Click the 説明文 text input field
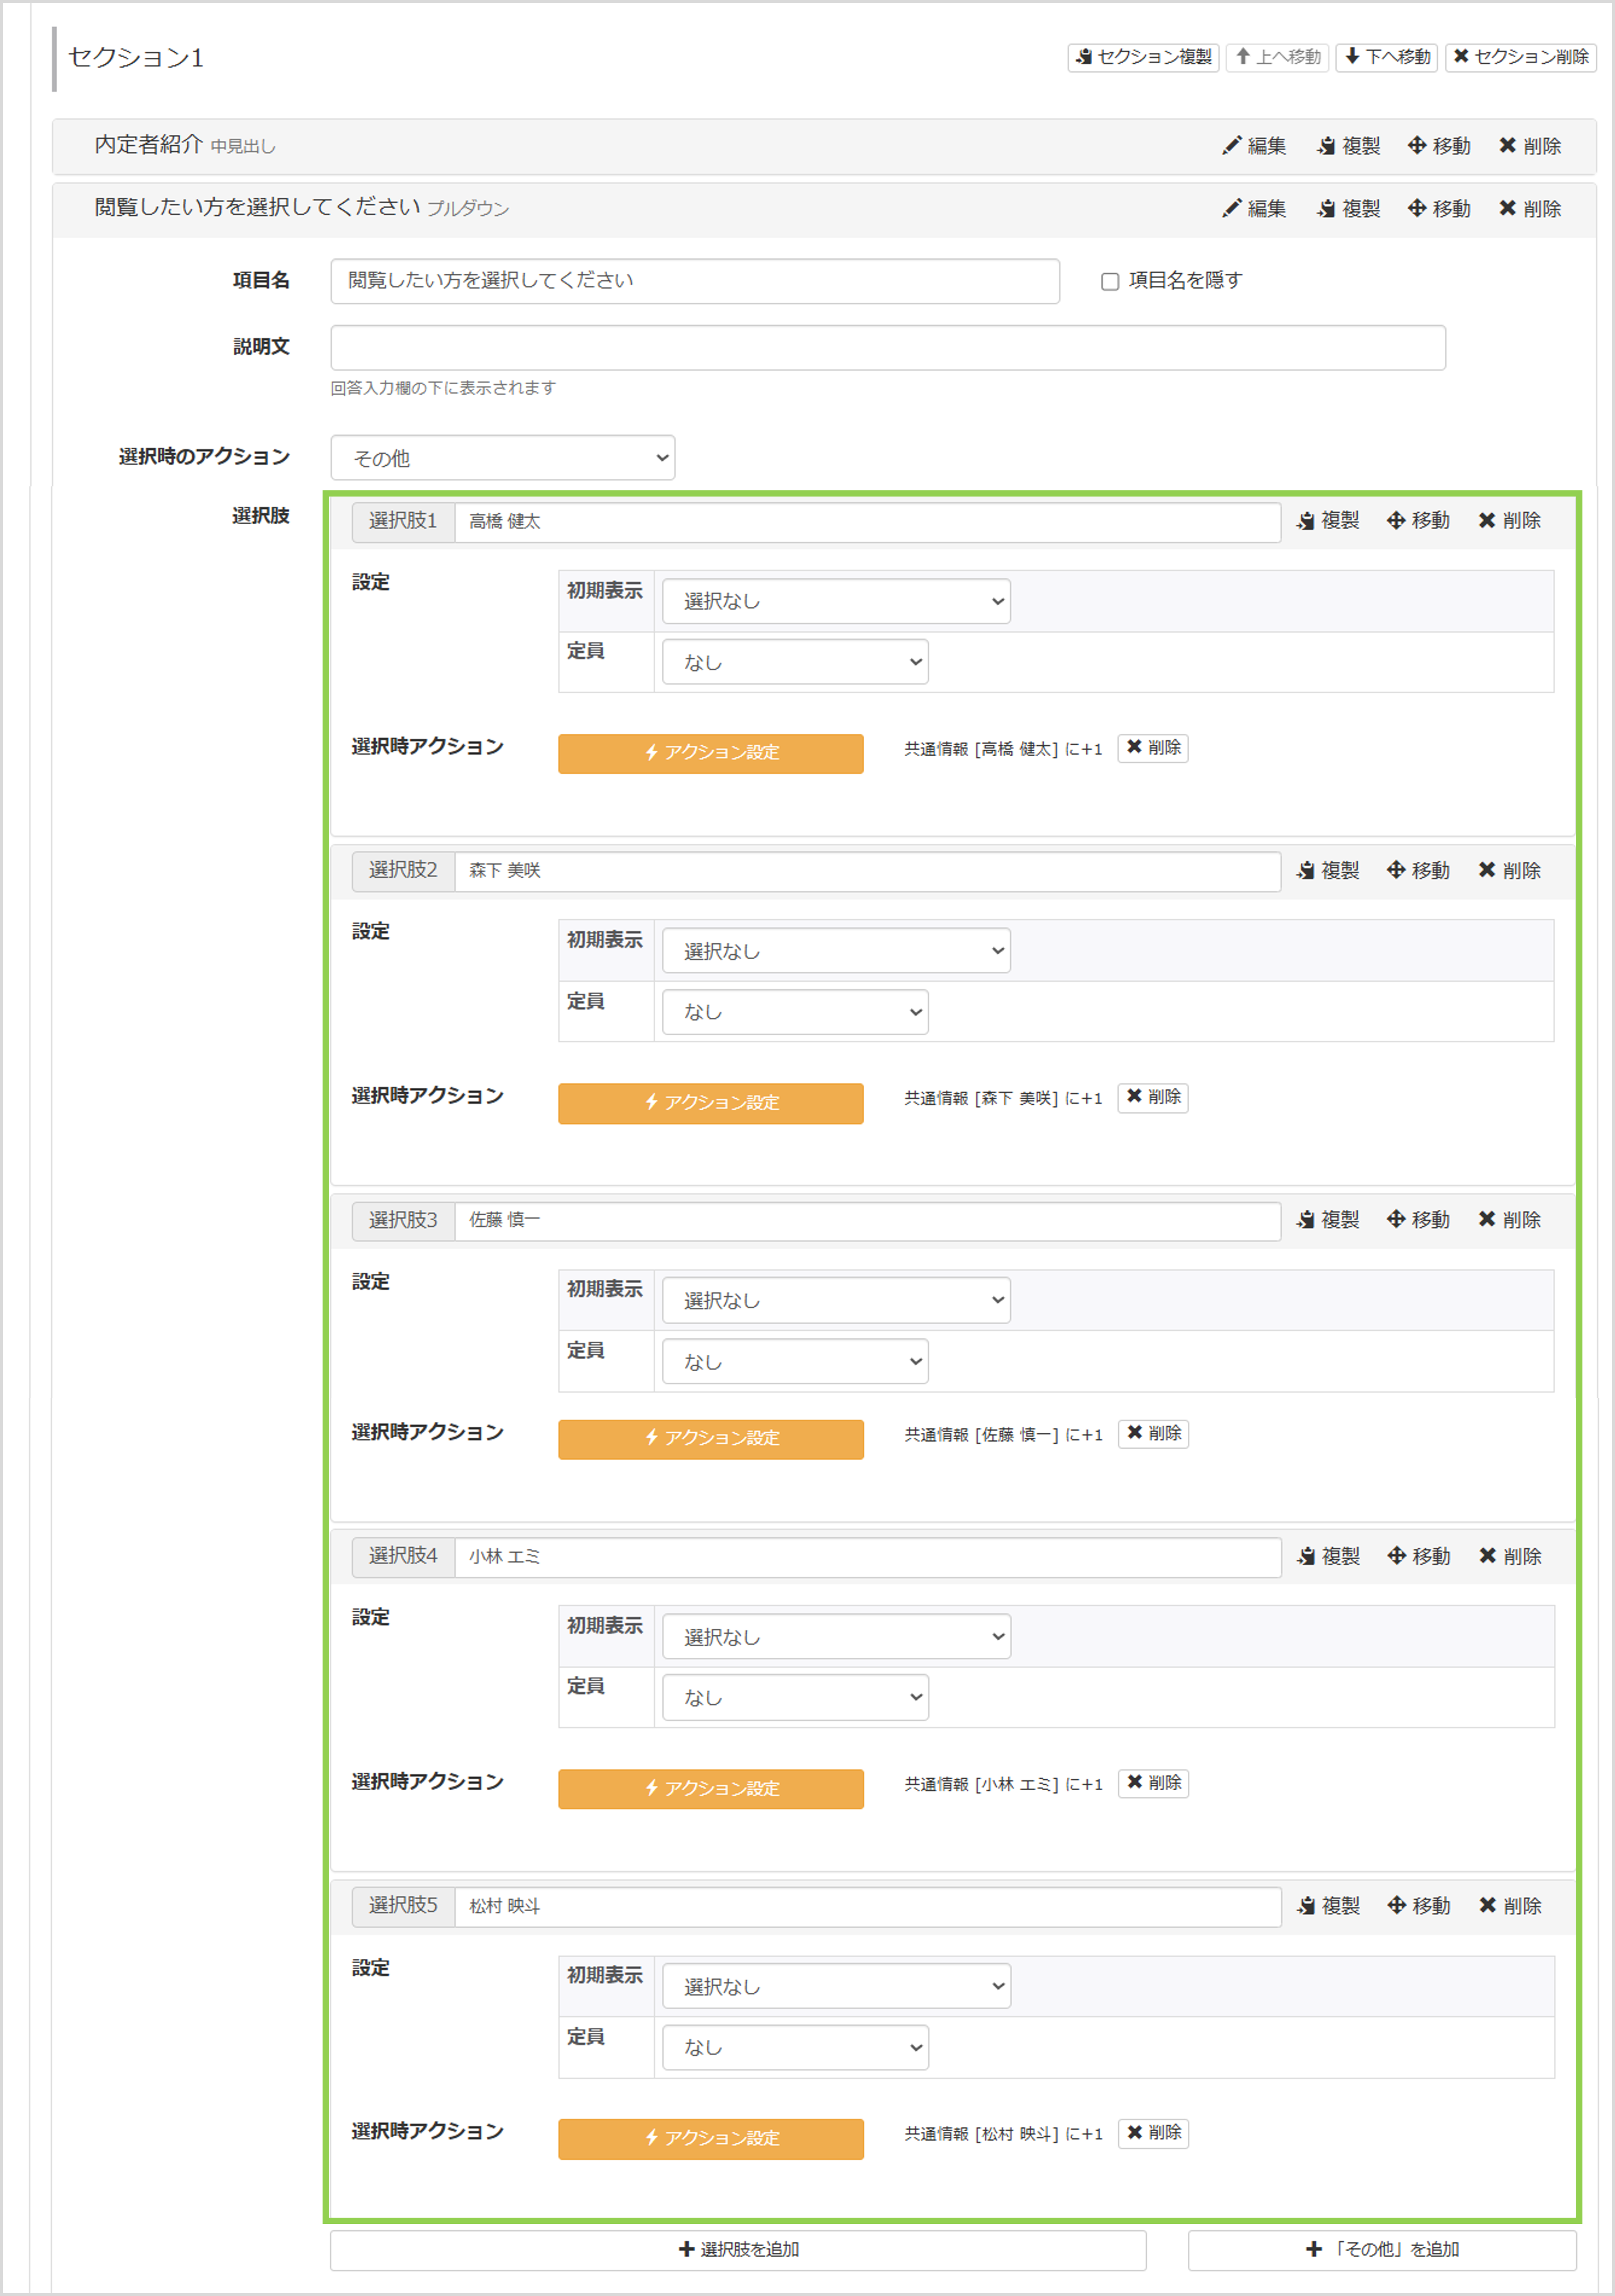The width and height of the screenshot is (1615, 2296). [x=888, y=347]
